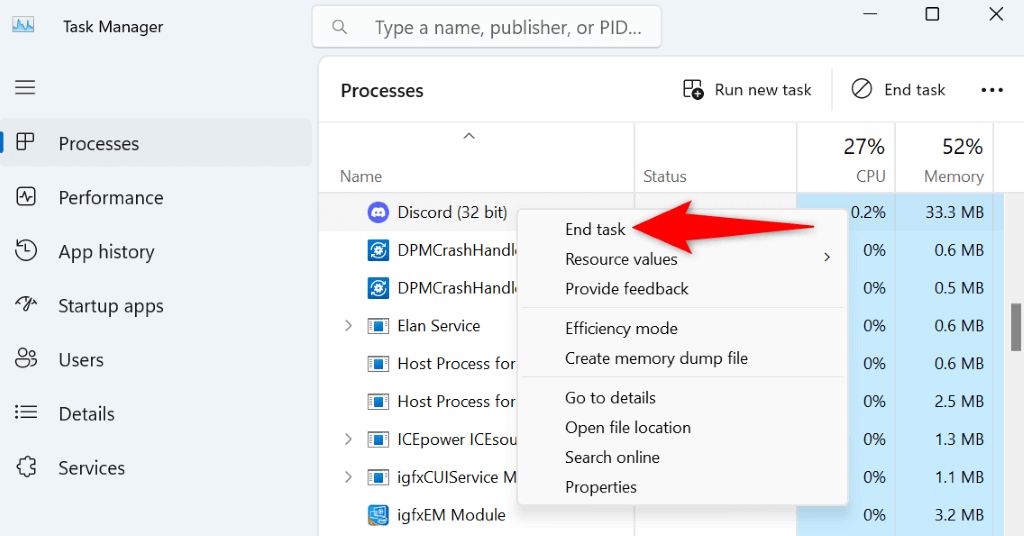
Task: Click the igfxEM Module process icon
Action: pyautogui.click(x=378, y=515)
